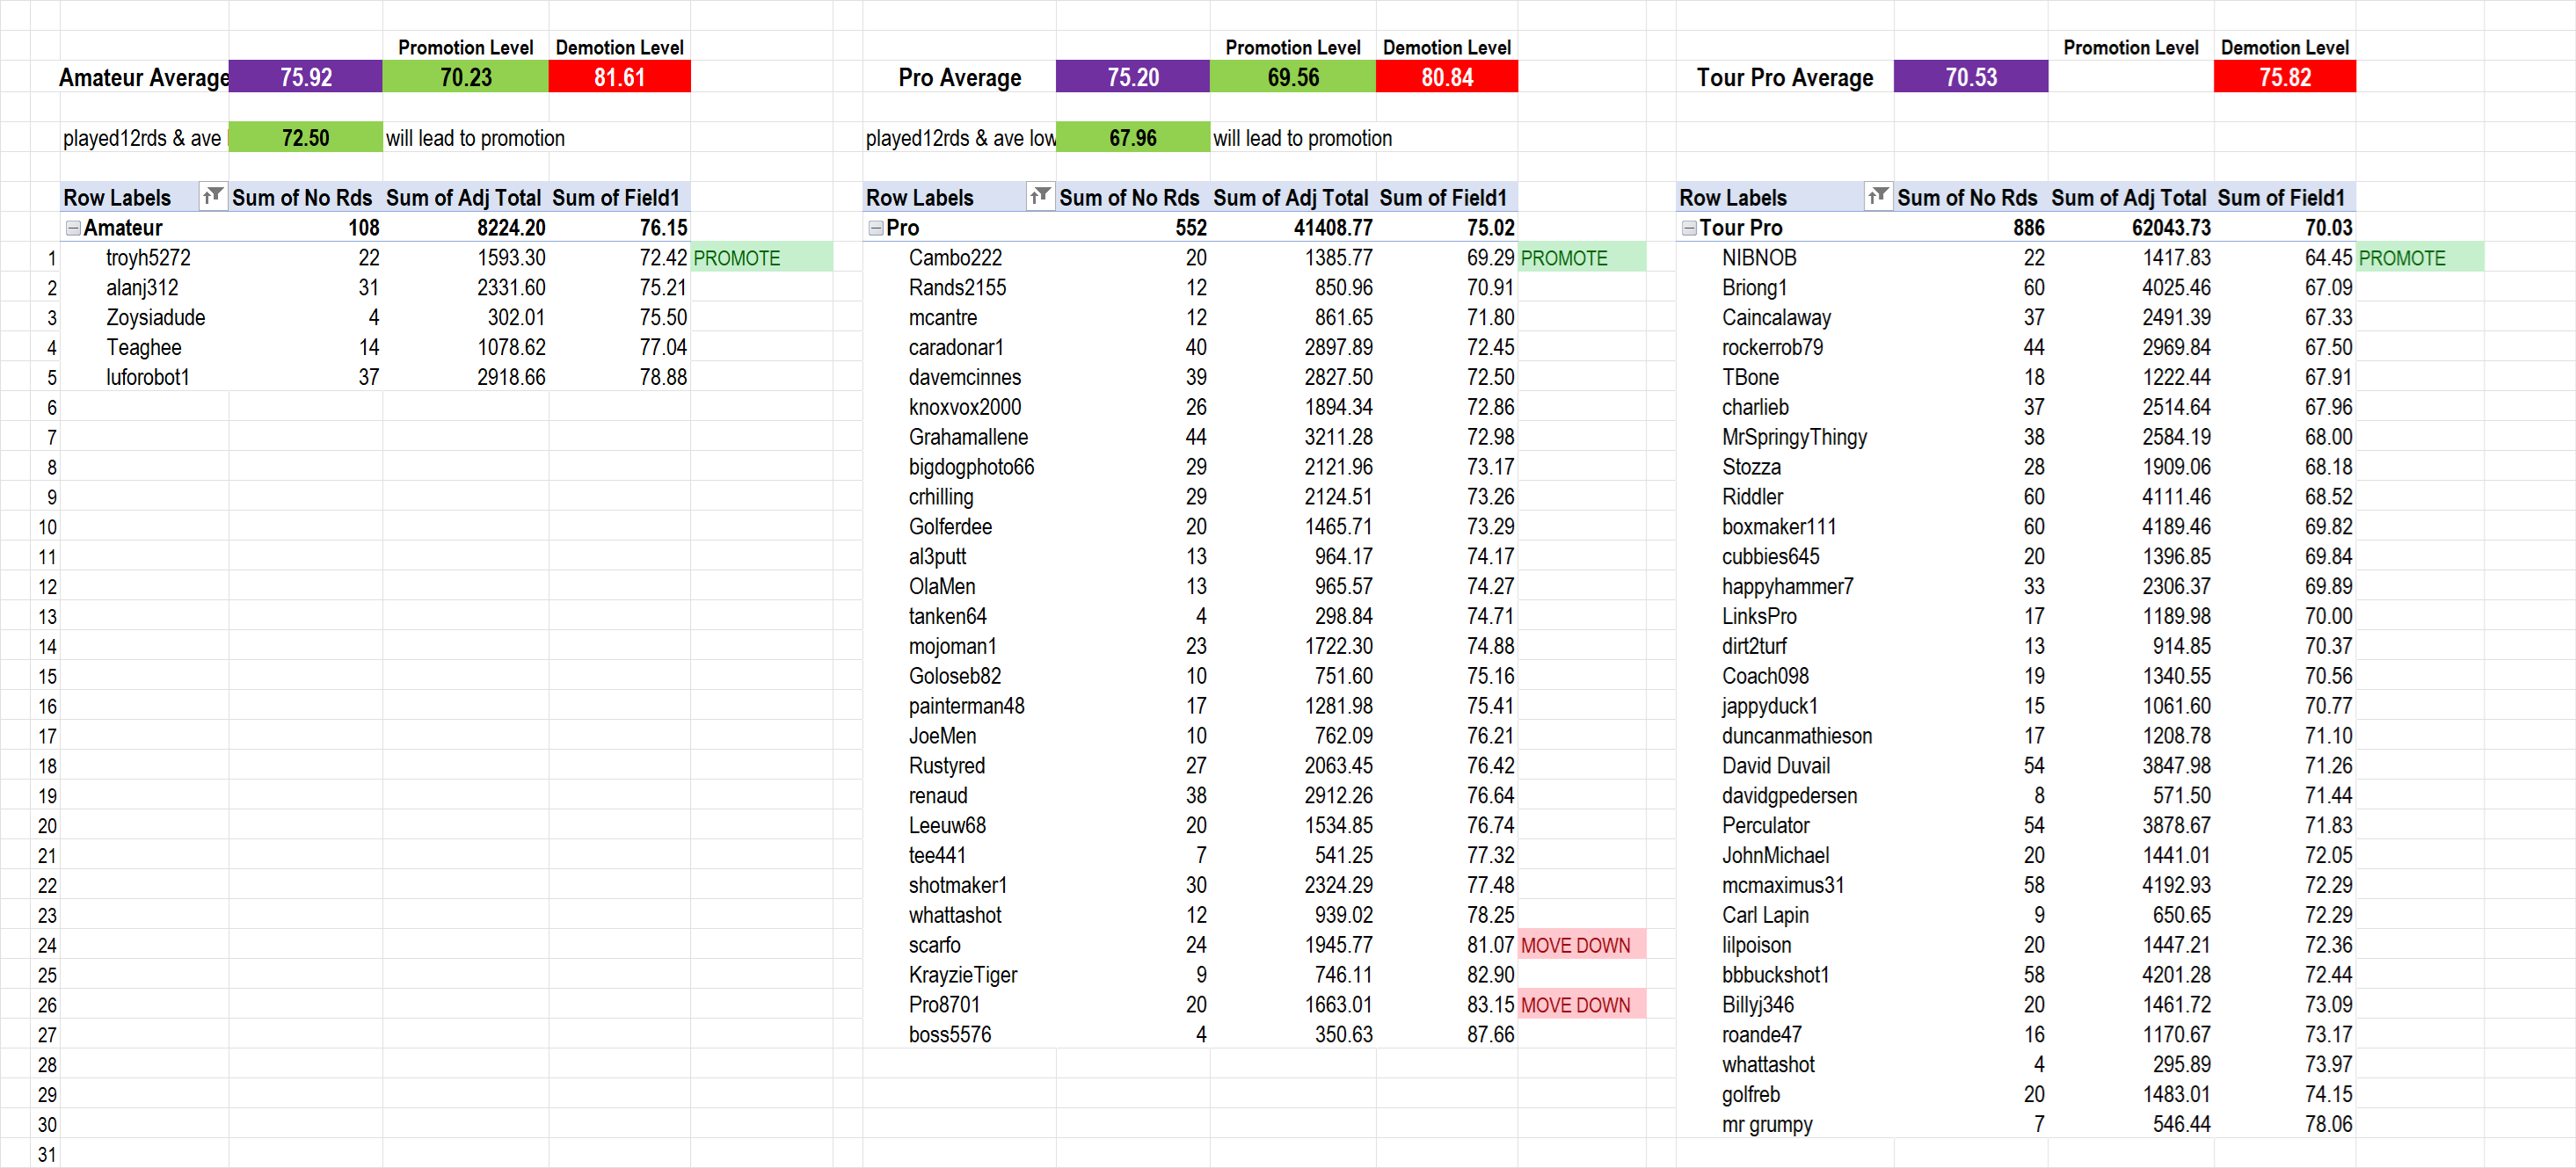
Task: Select the Tour Pro Average label cell
Action: [1784, 77]
